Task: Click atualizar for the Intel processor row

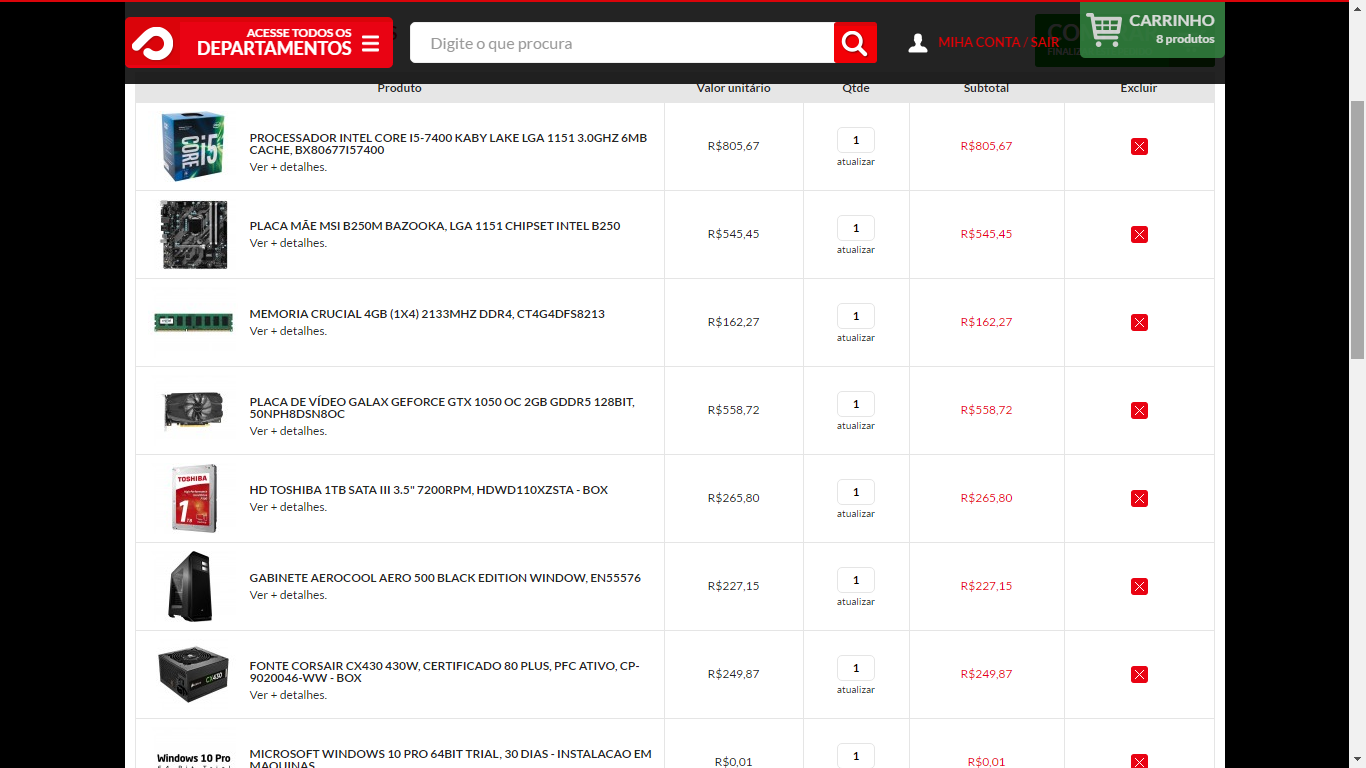Action: tap(856, 162)
